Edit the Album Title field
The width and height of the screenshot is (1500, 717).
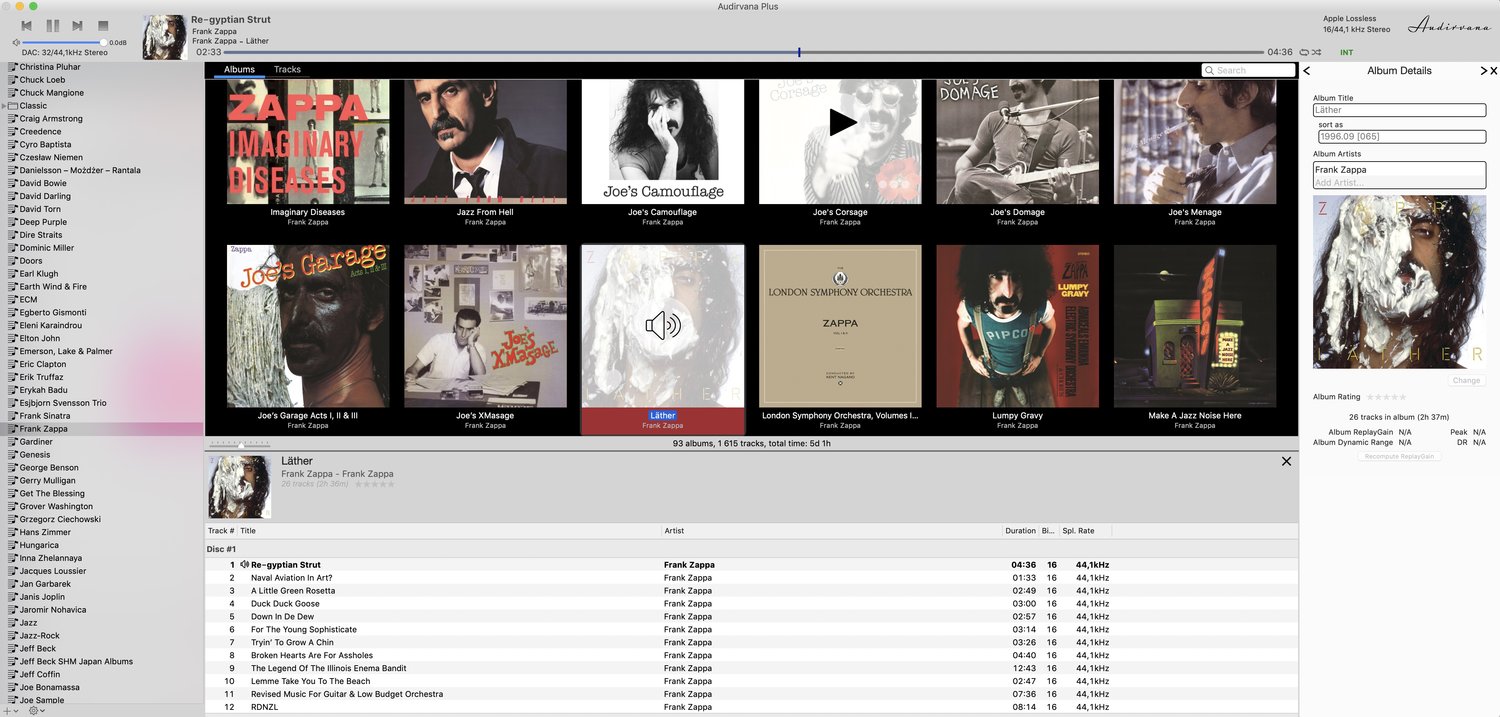point(1399,110)
